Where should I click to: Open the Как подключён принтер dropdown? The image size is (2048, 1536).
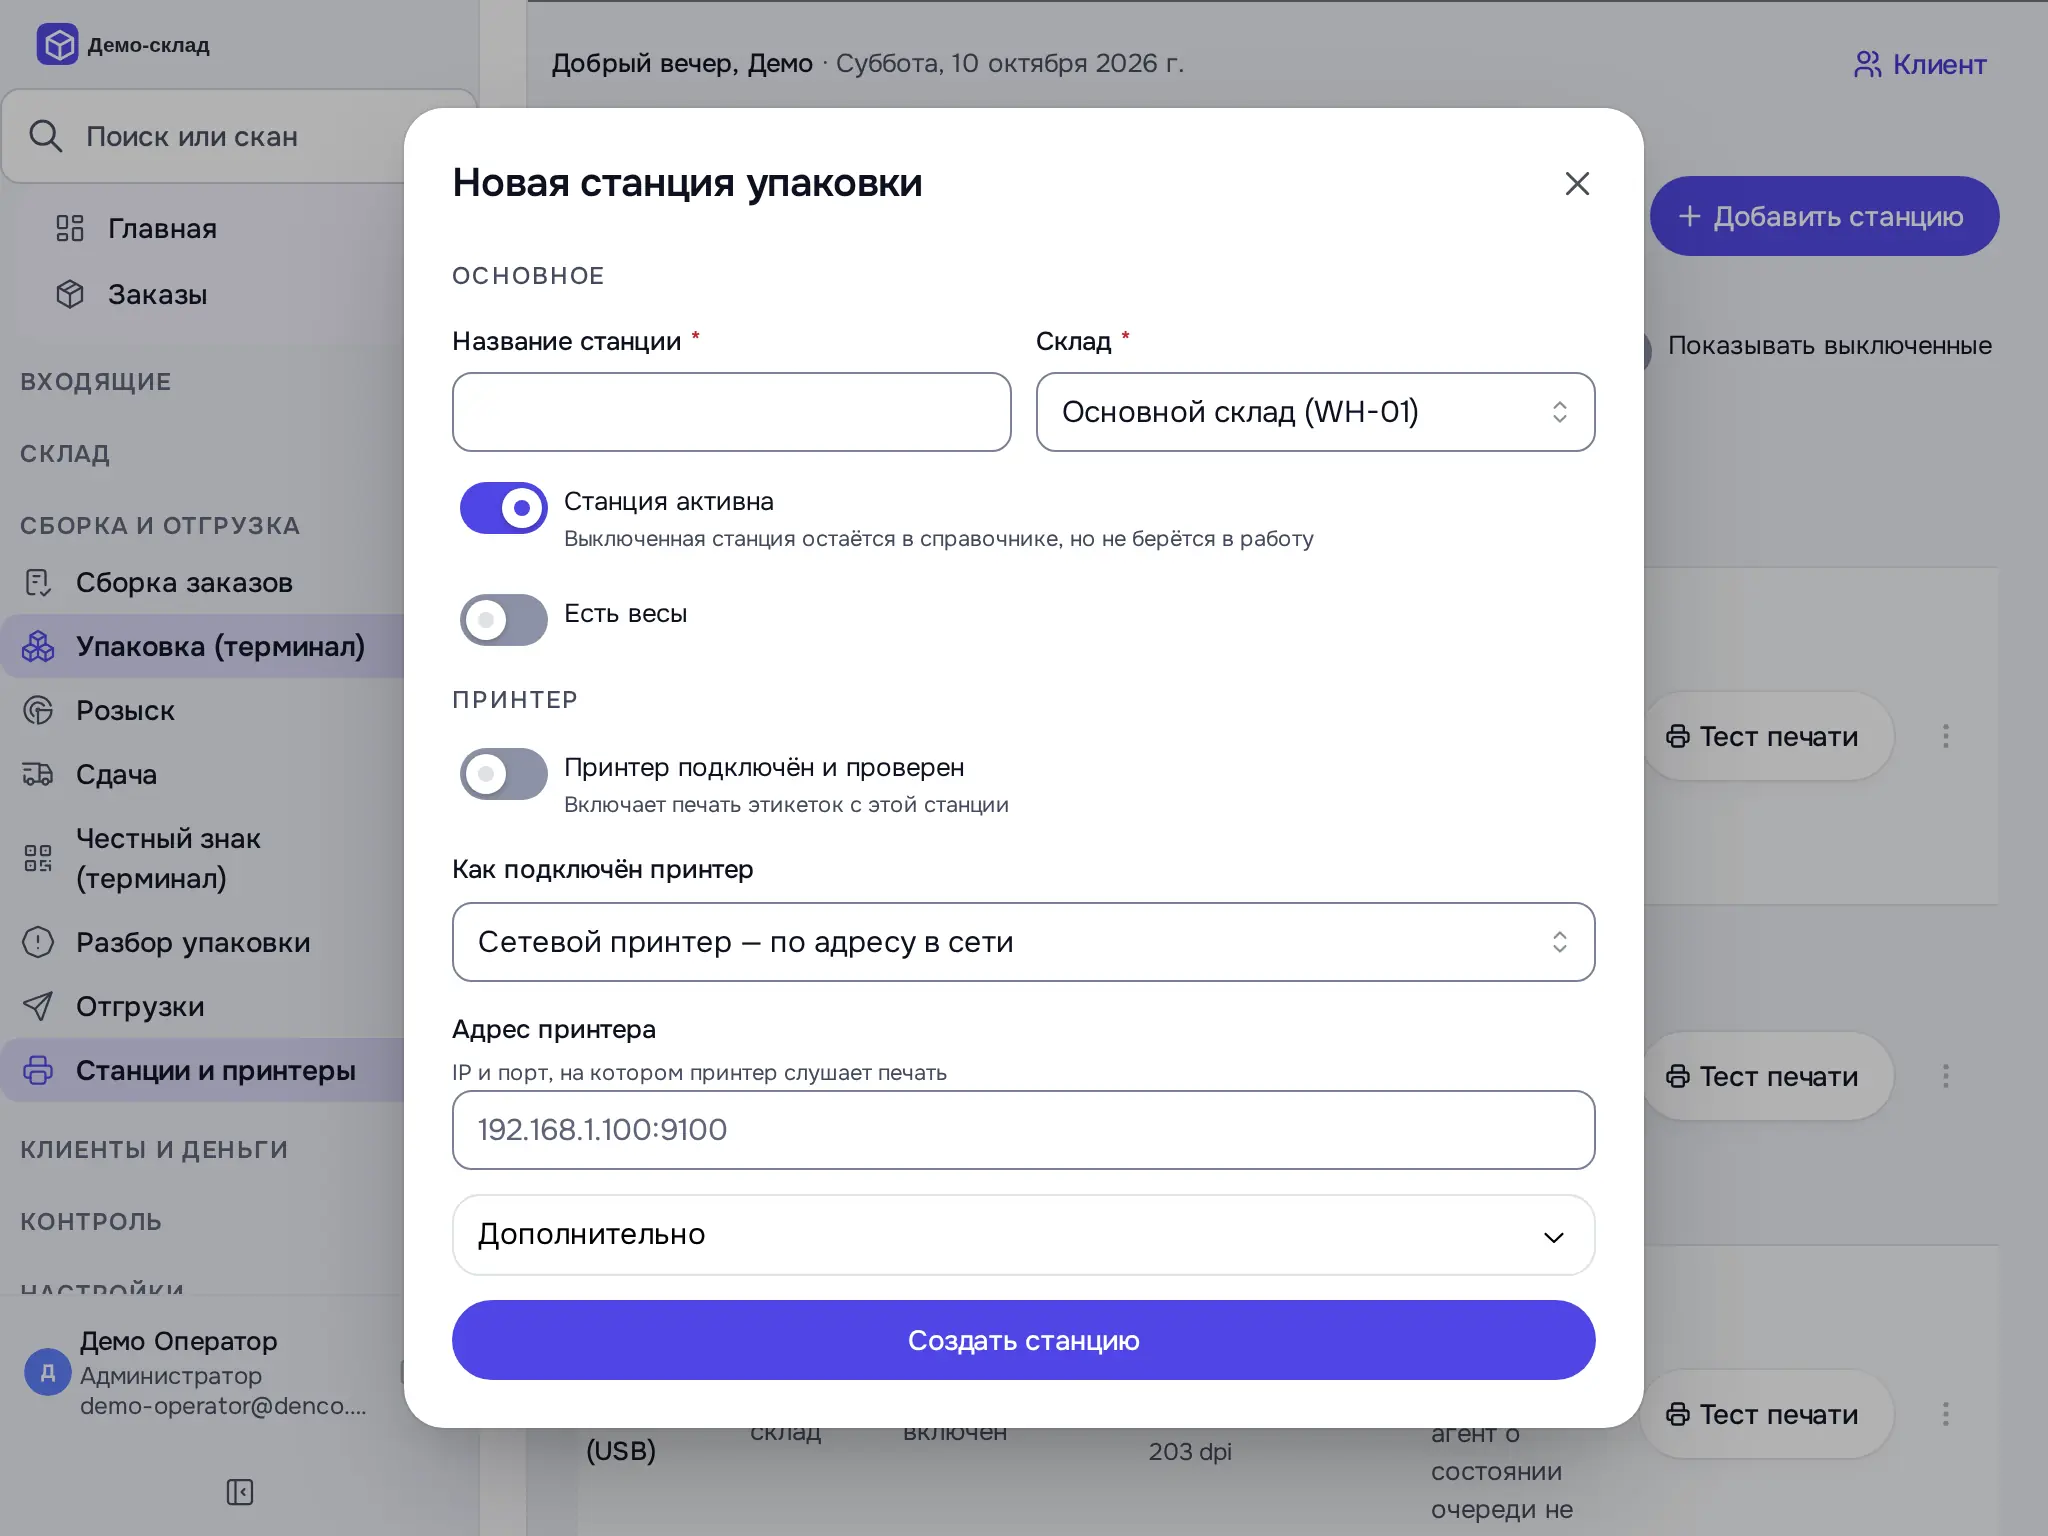(x=1023, y=942)
